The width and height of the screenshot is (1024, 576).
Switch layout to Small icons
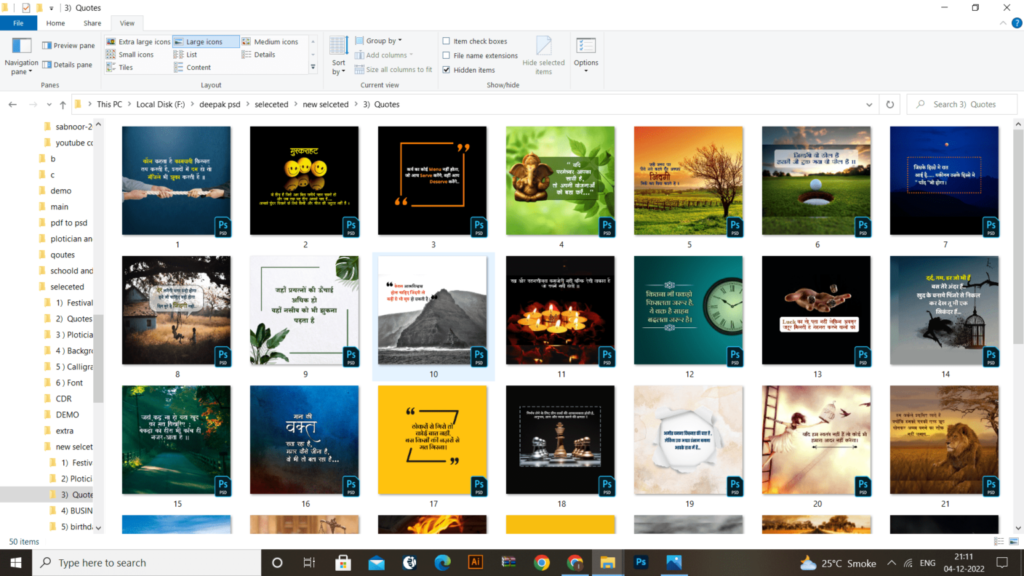(130, 55)
